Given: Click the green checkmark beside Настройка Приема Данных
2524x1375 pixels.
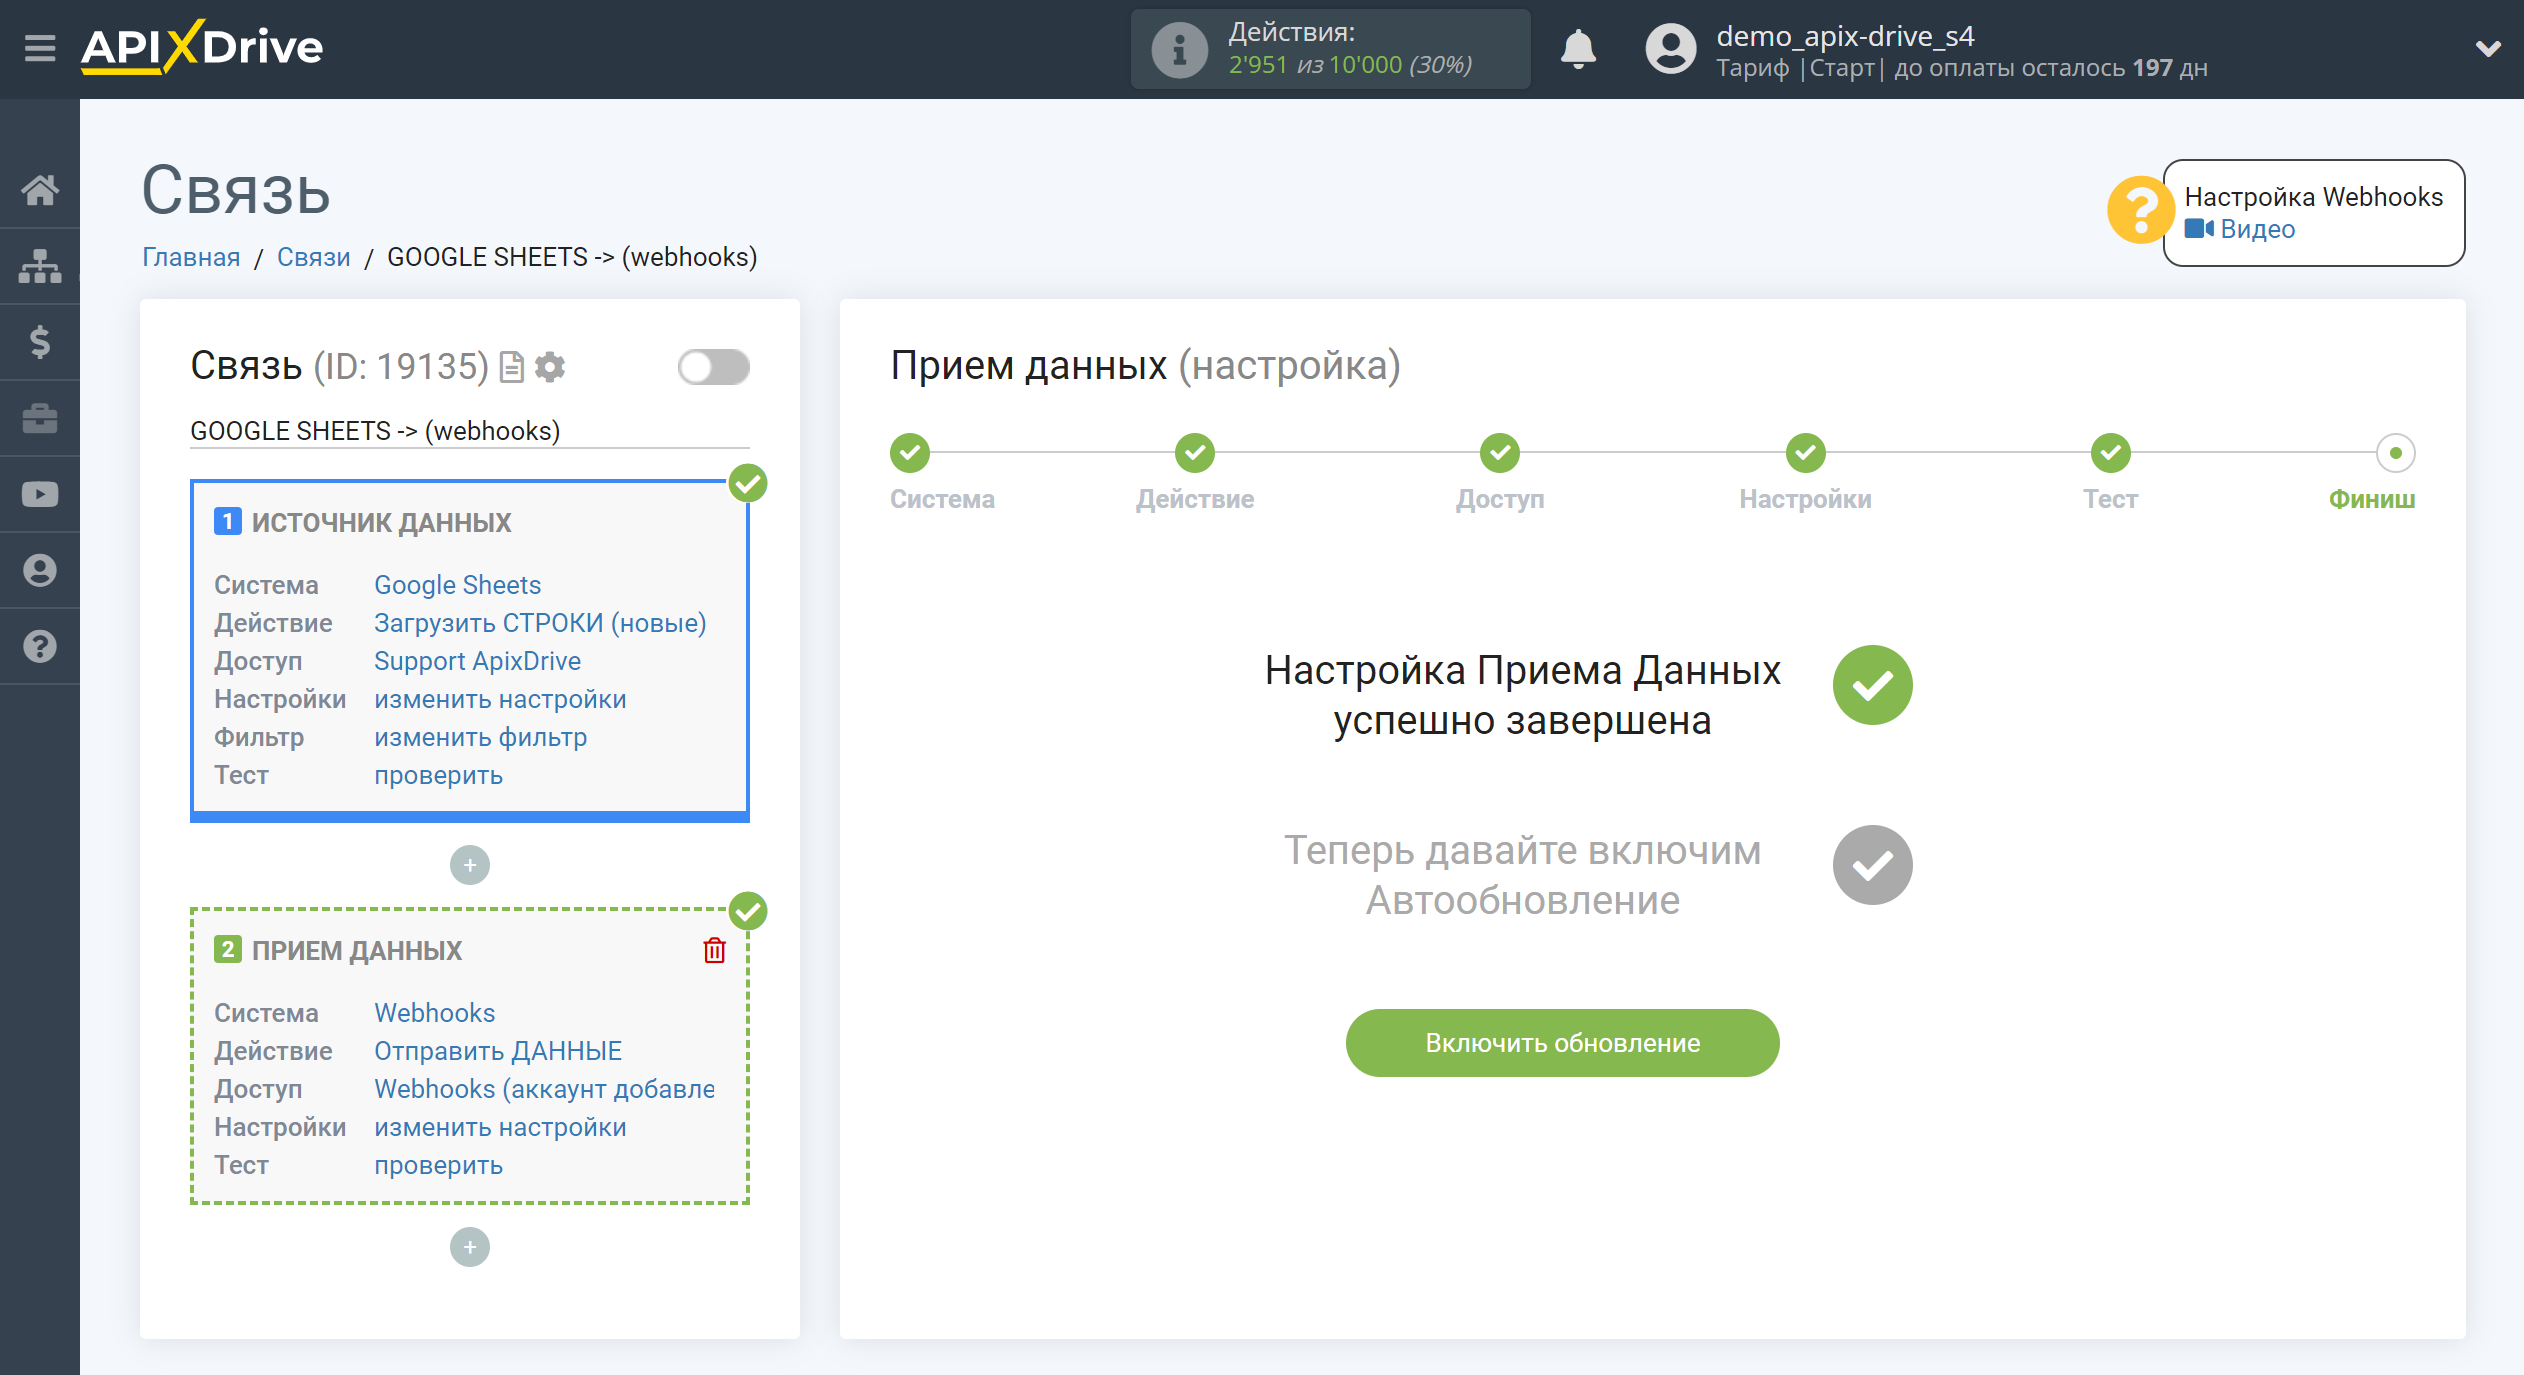Looking at the screenshot, I should point(1872,685).
